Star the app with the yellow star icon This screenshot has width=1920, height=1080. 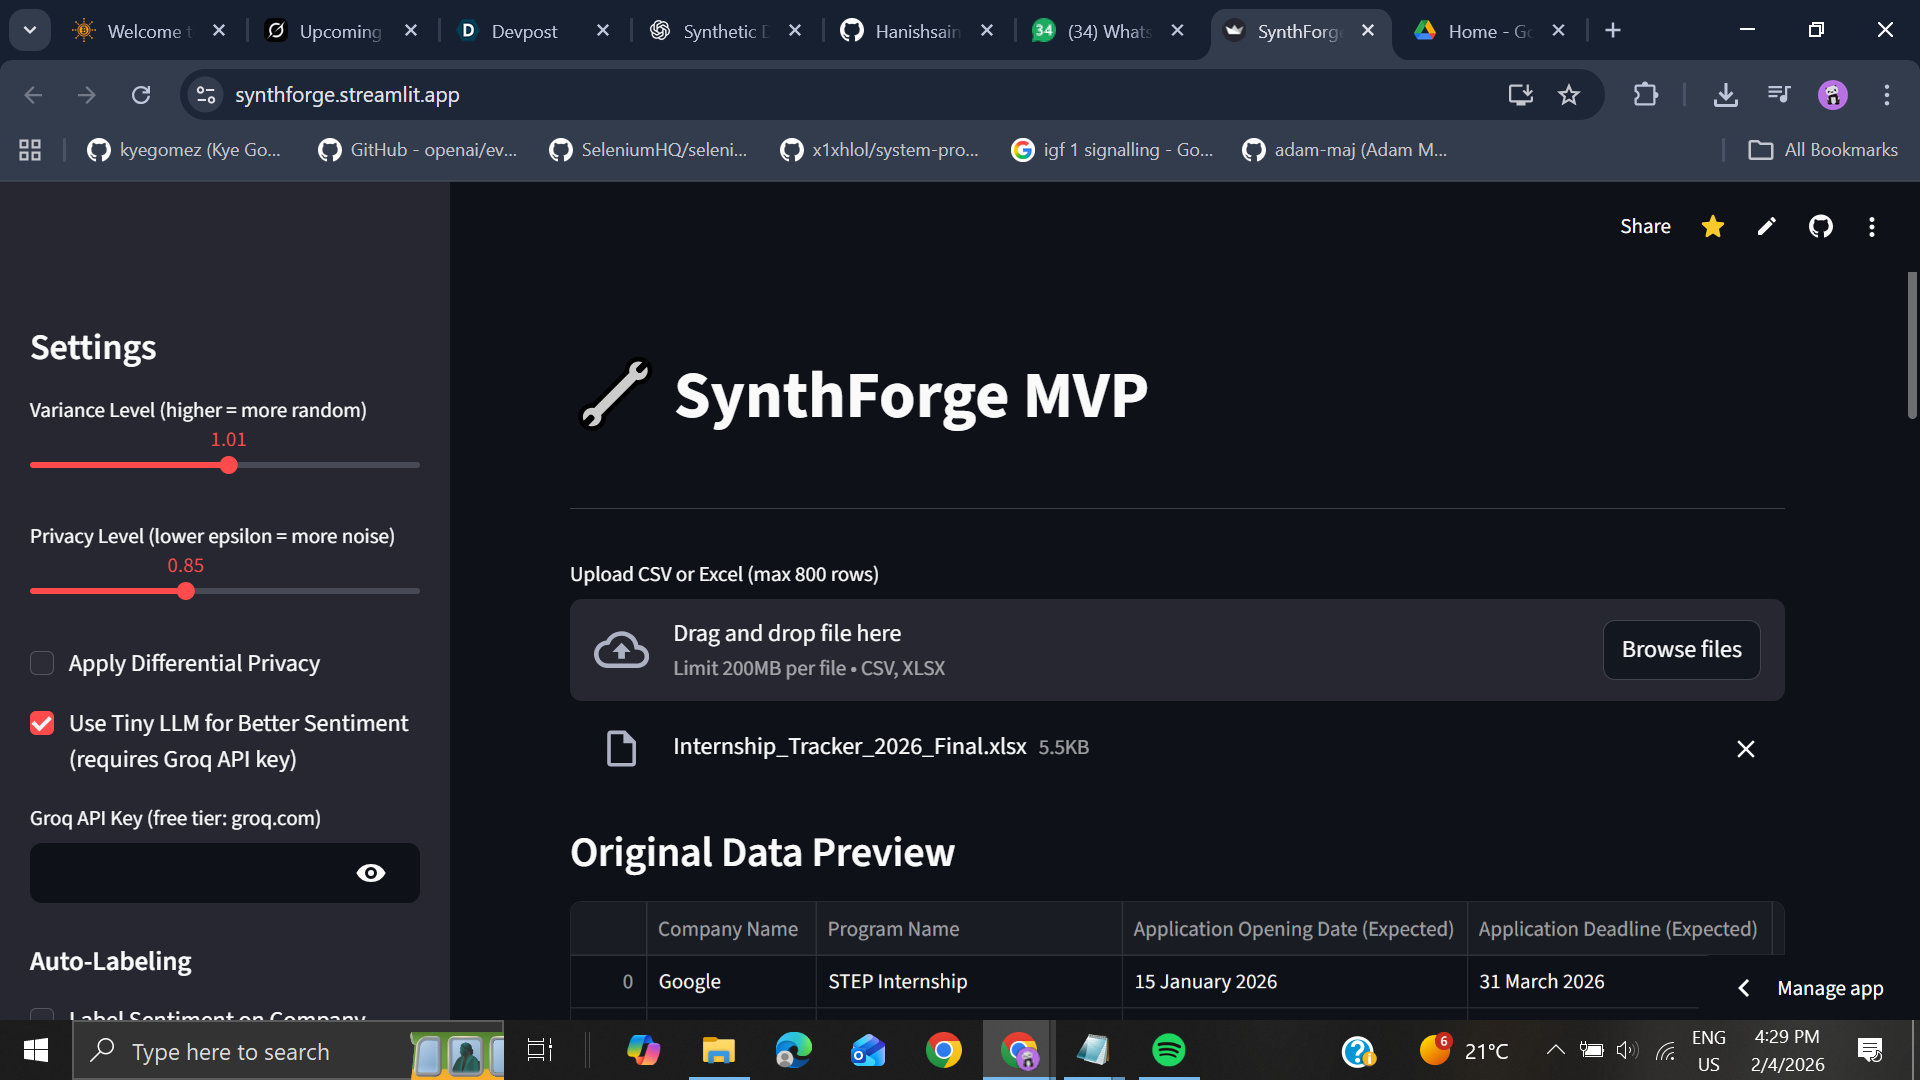(x=1713, y=227)
